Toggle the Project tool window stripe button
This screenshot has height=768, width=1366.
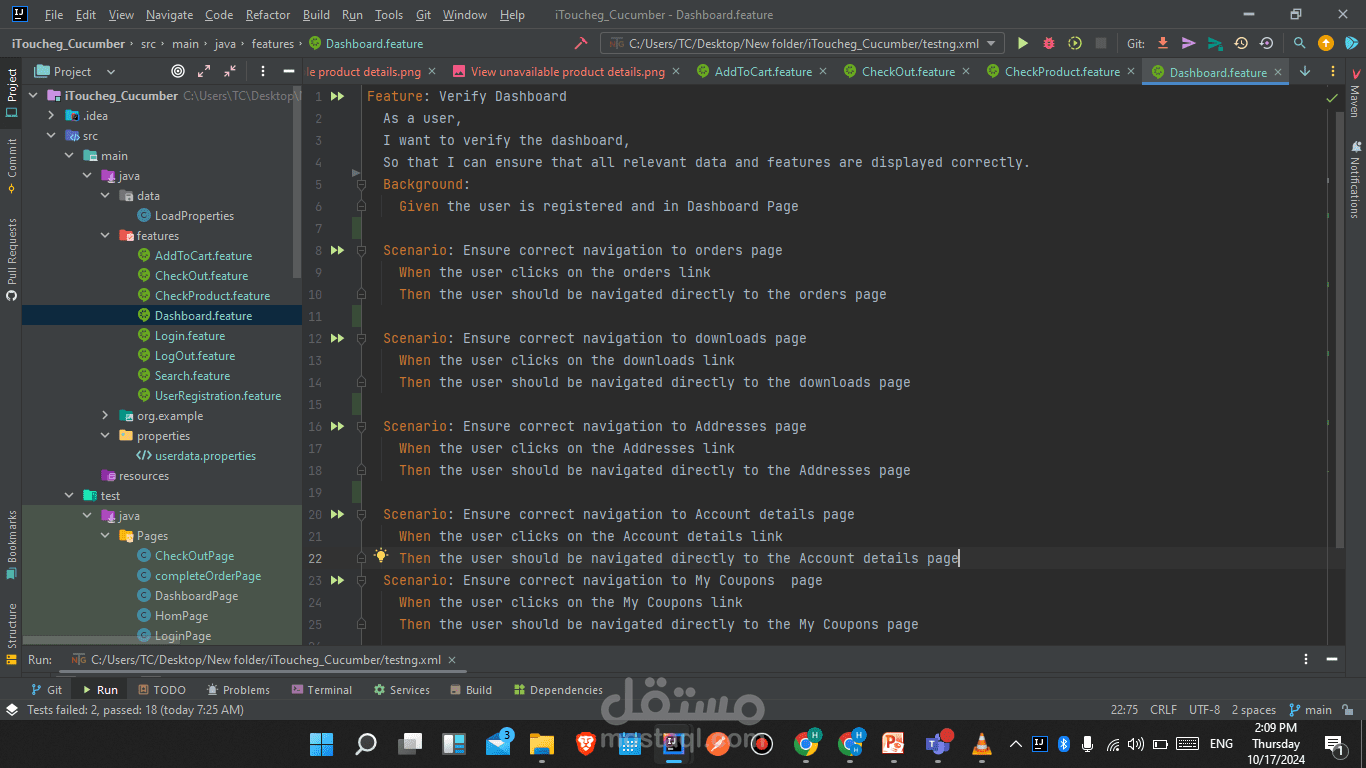click(x=11, y=92)
